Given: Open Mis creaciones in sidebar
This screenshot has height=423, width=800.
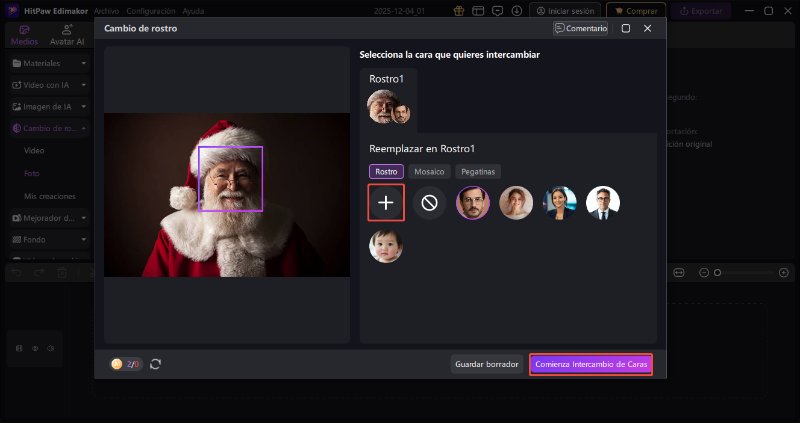Looking at the screenshot, I should tap(50, 196).
